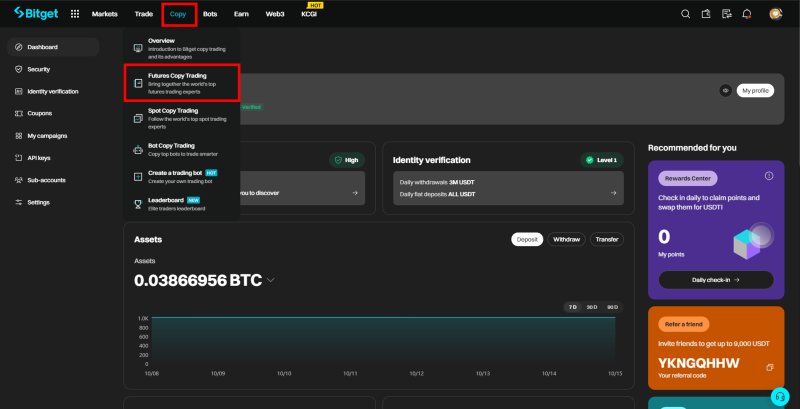Click the Create a trading bot icon
800x409 pixels.
click(138, 176)
